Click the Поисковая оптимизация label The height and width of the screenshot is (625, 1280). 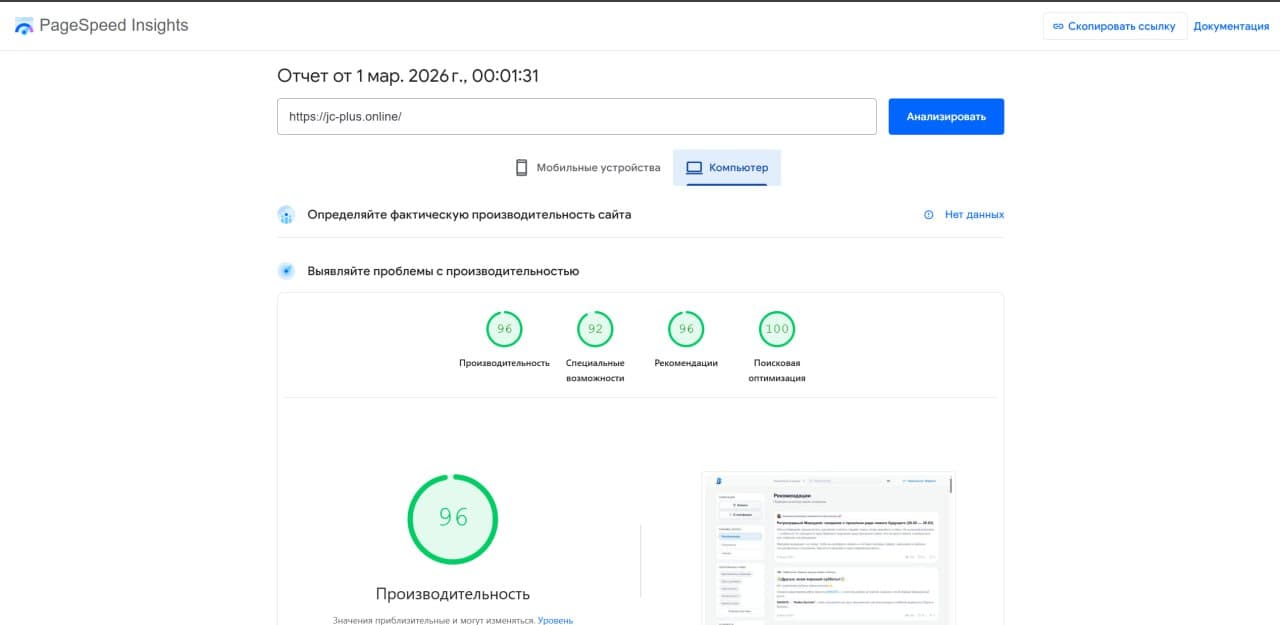(x=777, y=370)
